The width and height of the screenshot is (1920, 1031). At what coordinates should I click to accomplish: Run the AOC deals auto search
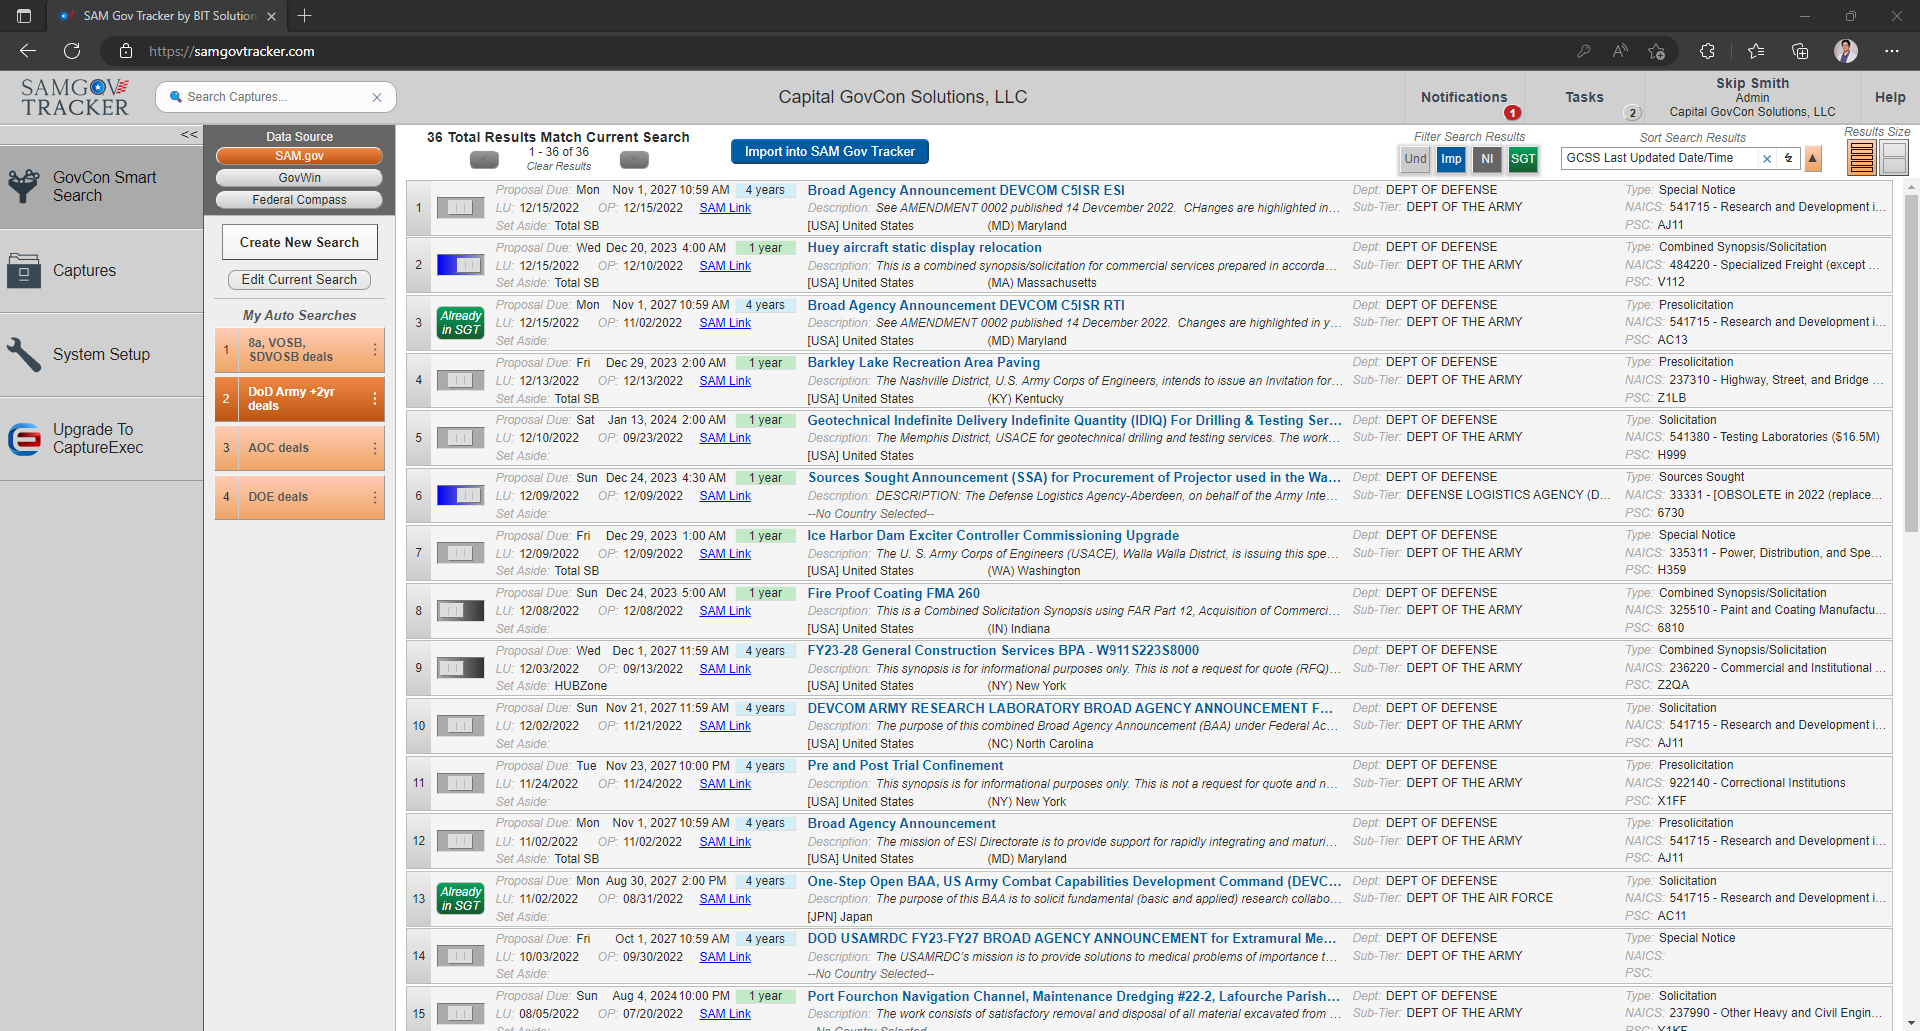299,448
